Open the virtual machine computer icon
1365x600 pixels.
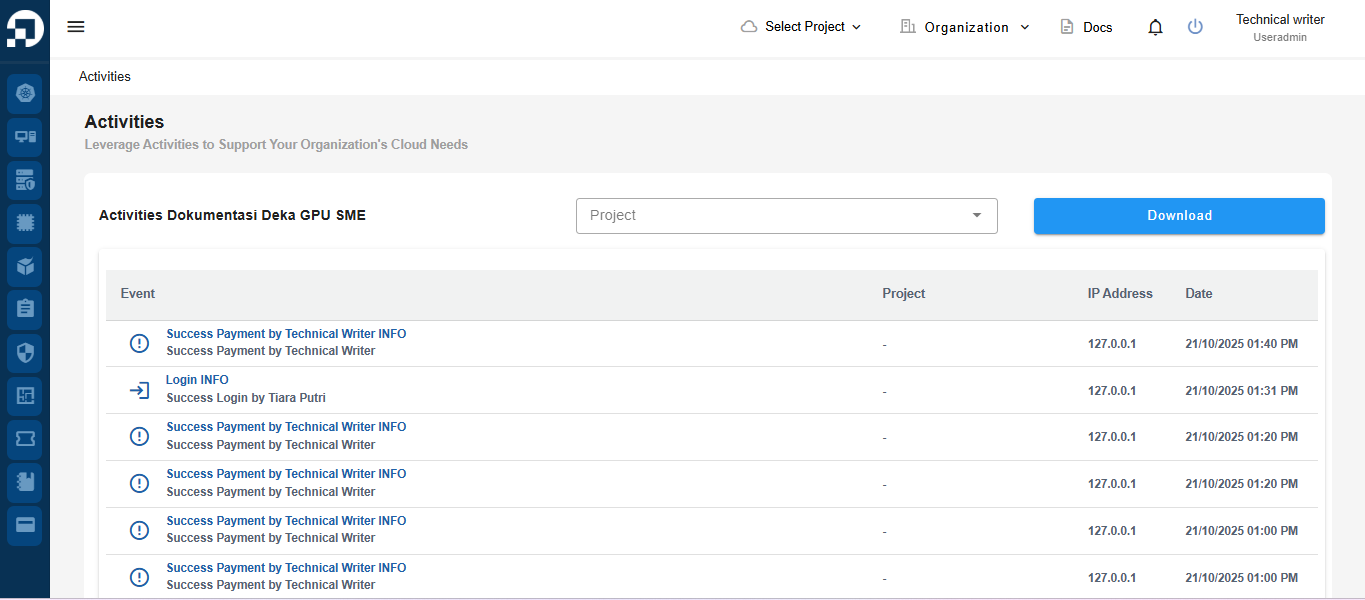[x=25, y=137]
